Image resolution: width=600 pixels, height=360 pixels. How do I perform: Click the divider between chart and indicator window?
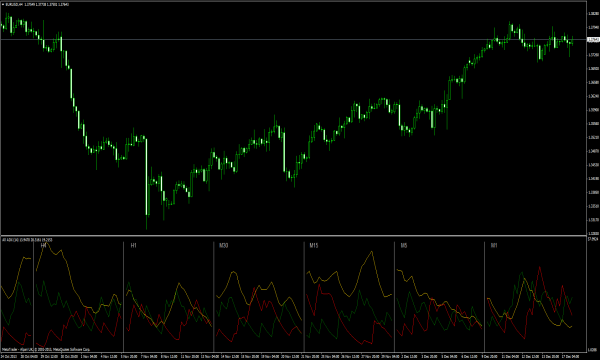click(293, 235)
